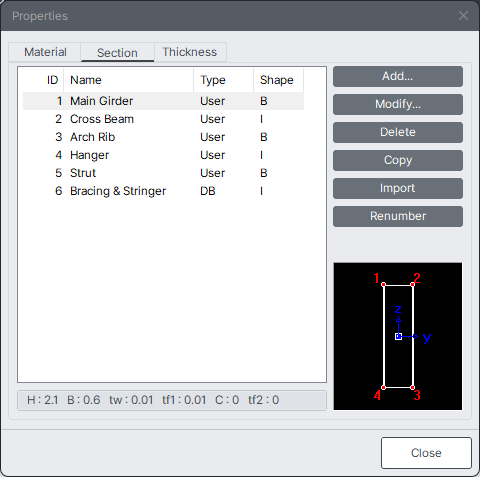Sort sections by Type column header
The image size is (480, 477).
click(223, 80)
